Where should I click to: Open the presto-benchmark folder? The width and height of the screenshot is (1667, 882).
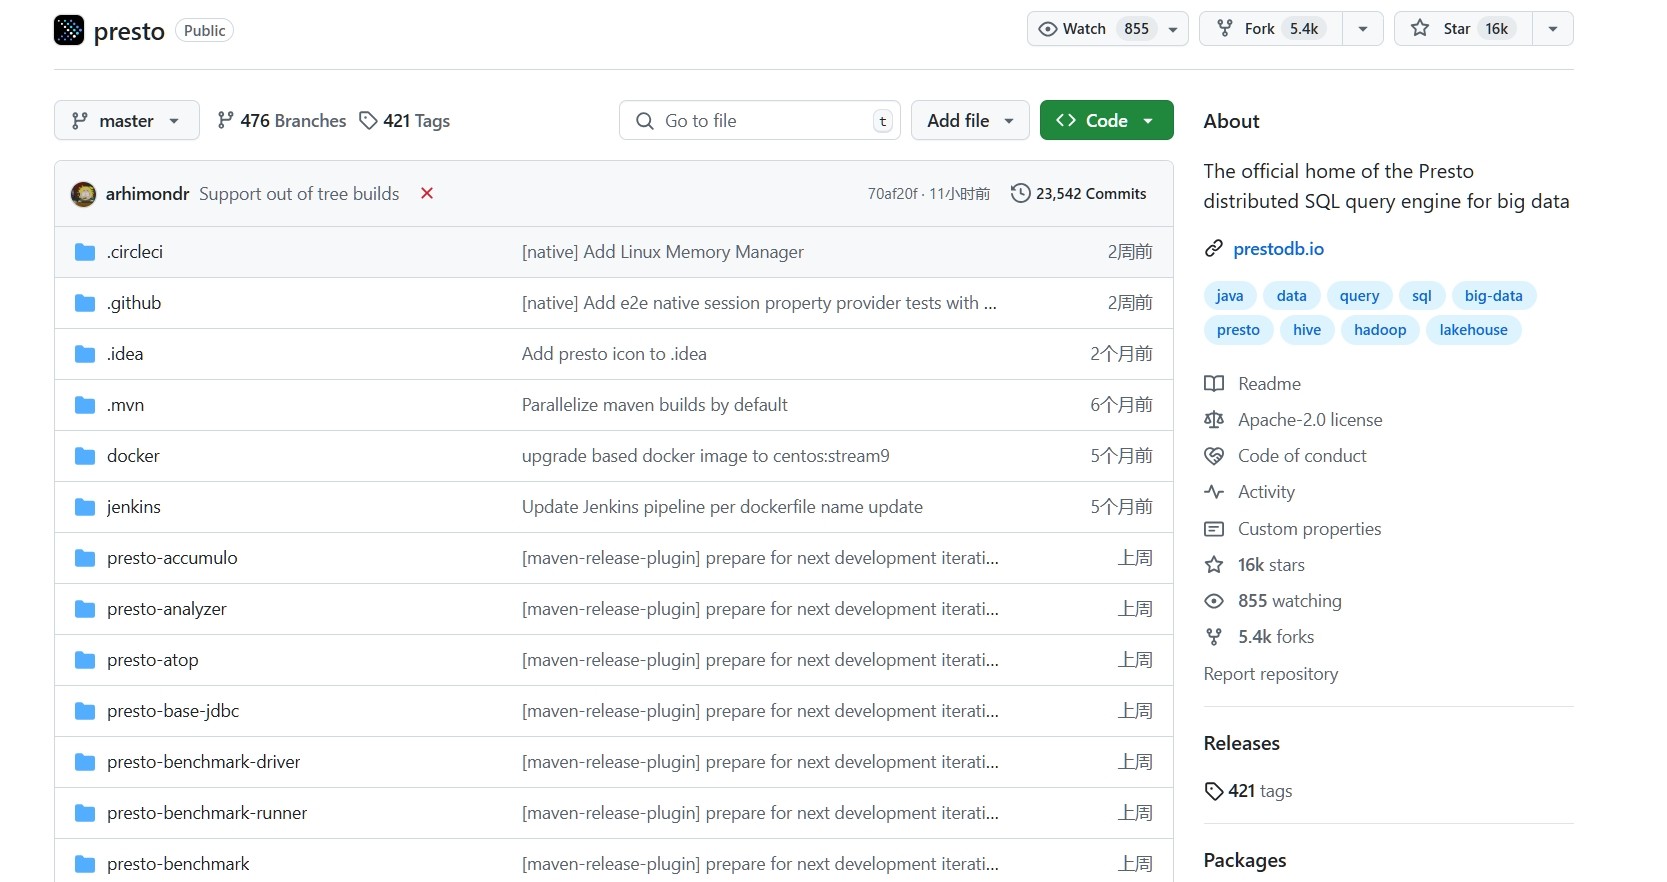point(178,864)
